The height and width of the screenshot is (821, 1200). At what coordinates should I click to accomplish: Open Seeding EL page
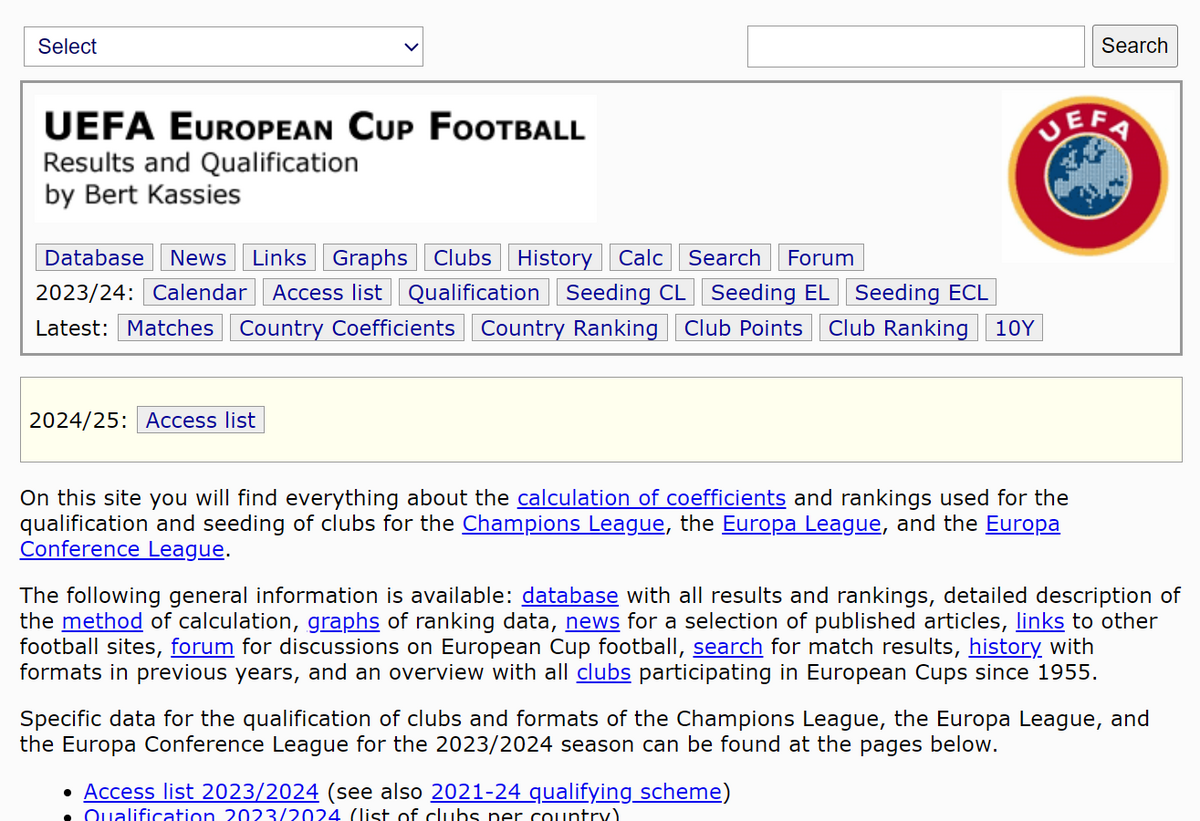tap(770, 292)
